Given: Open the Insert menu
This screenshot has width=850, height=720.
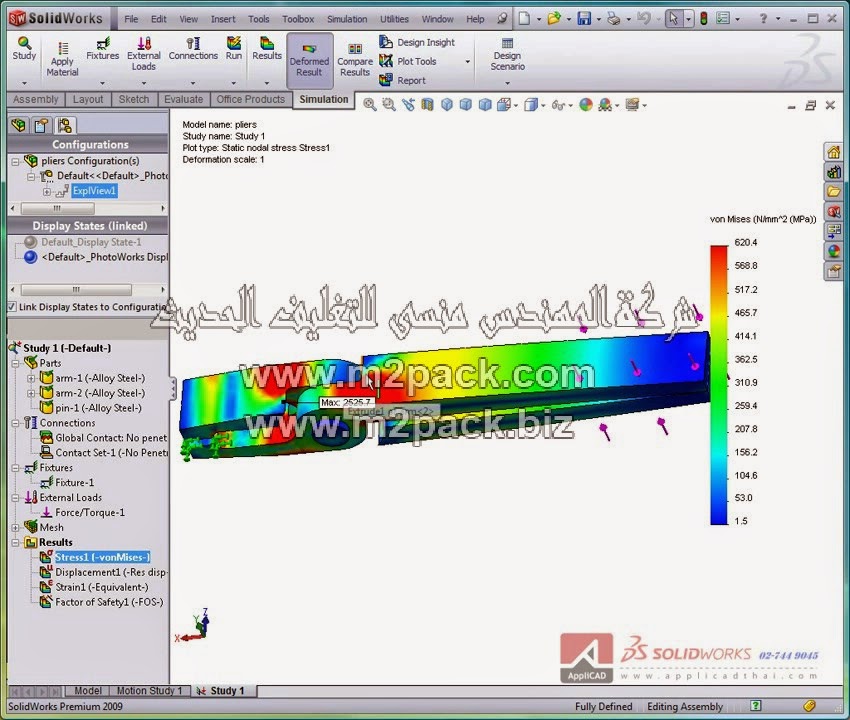Looking at the screenshot, I should point(223,19).
